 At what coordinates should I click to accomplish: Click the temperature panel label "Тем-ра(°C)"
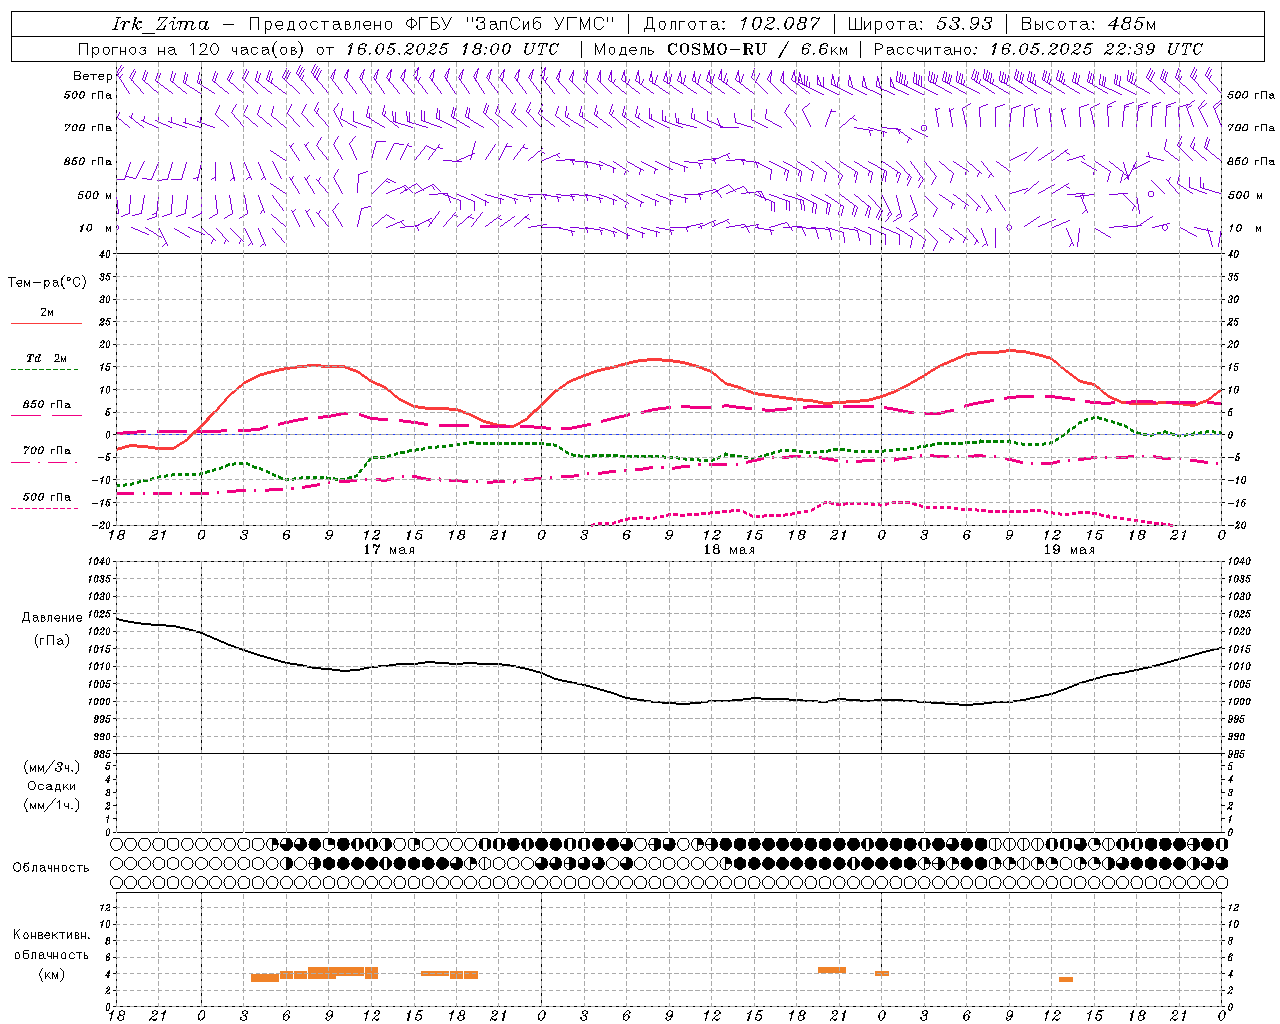47,283
